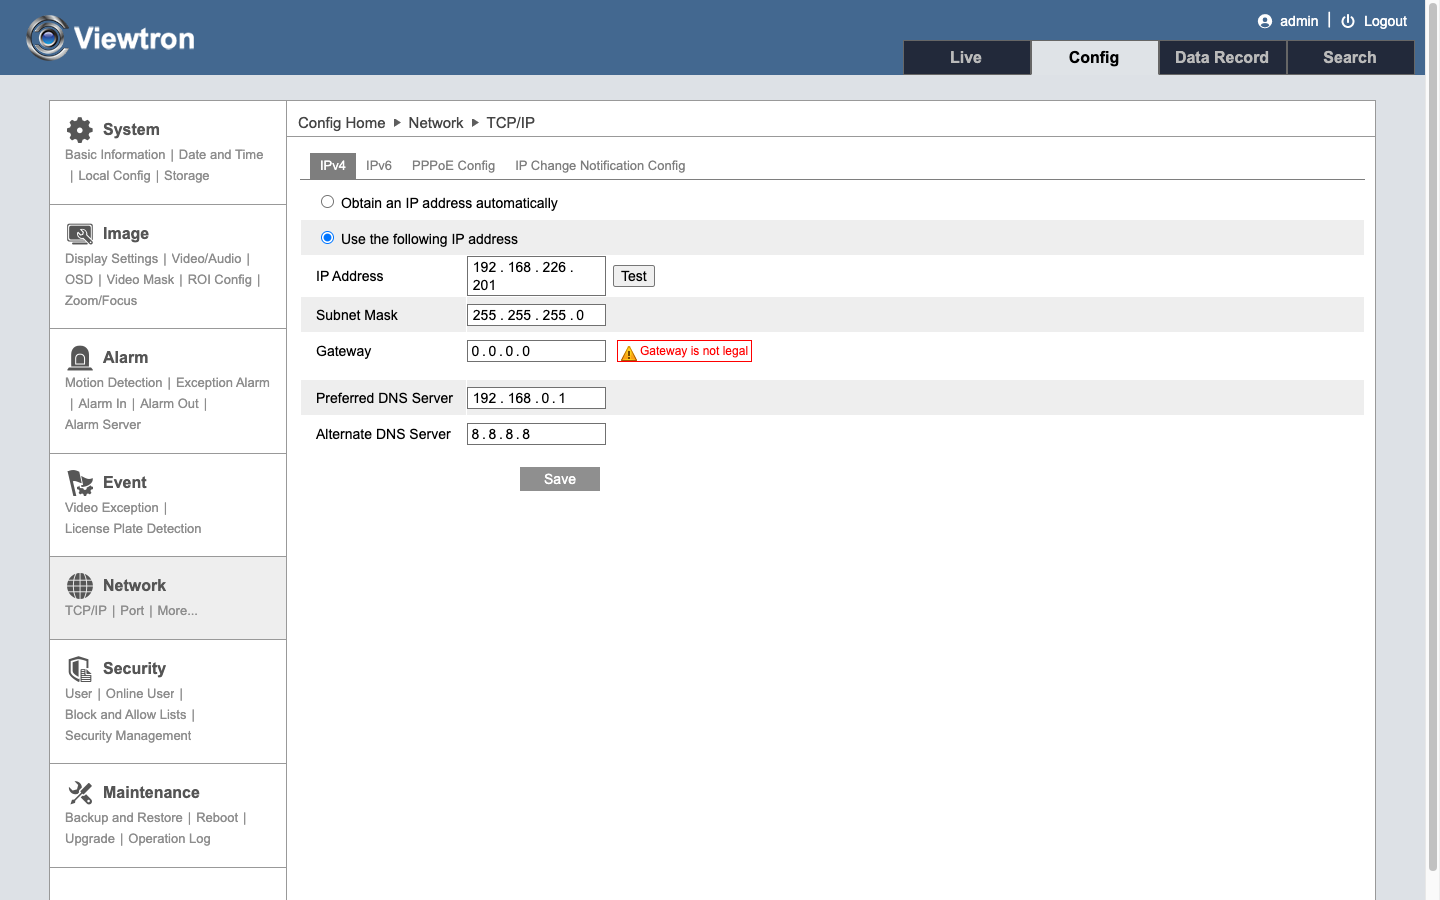1440x900 pixels.
Task: Open Date and Time settings
Action: click(x=221, y=155)
